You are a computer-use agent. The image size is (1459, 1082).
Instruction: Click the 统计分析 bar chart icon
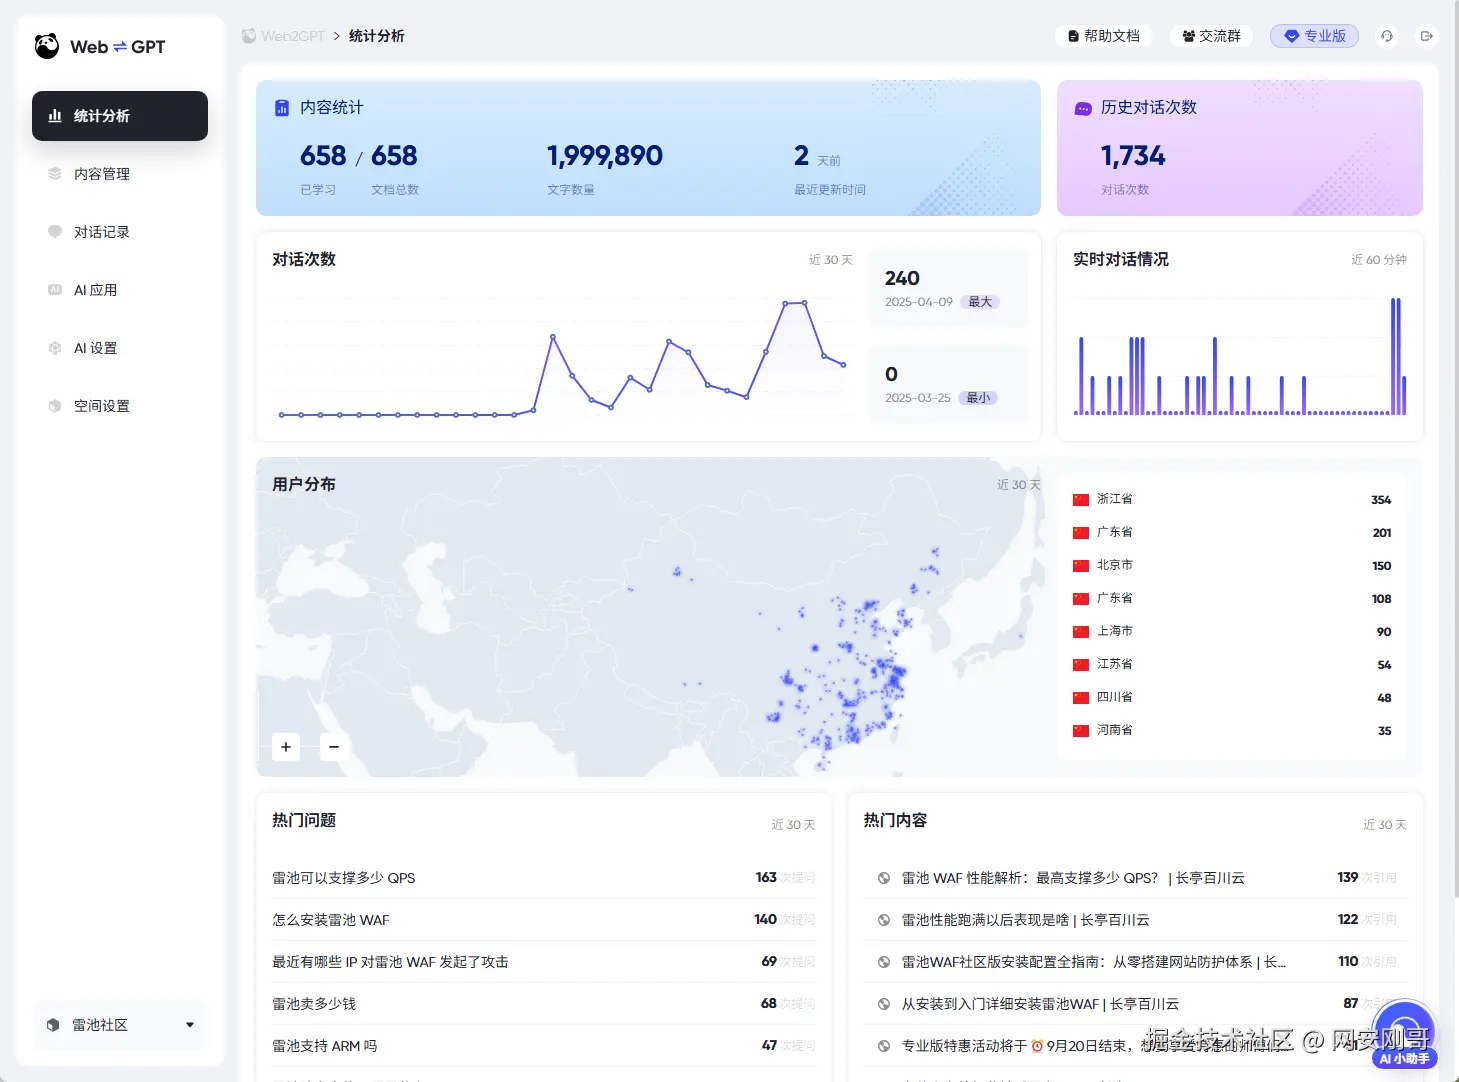pyautogui.click(x=55, y=116)
